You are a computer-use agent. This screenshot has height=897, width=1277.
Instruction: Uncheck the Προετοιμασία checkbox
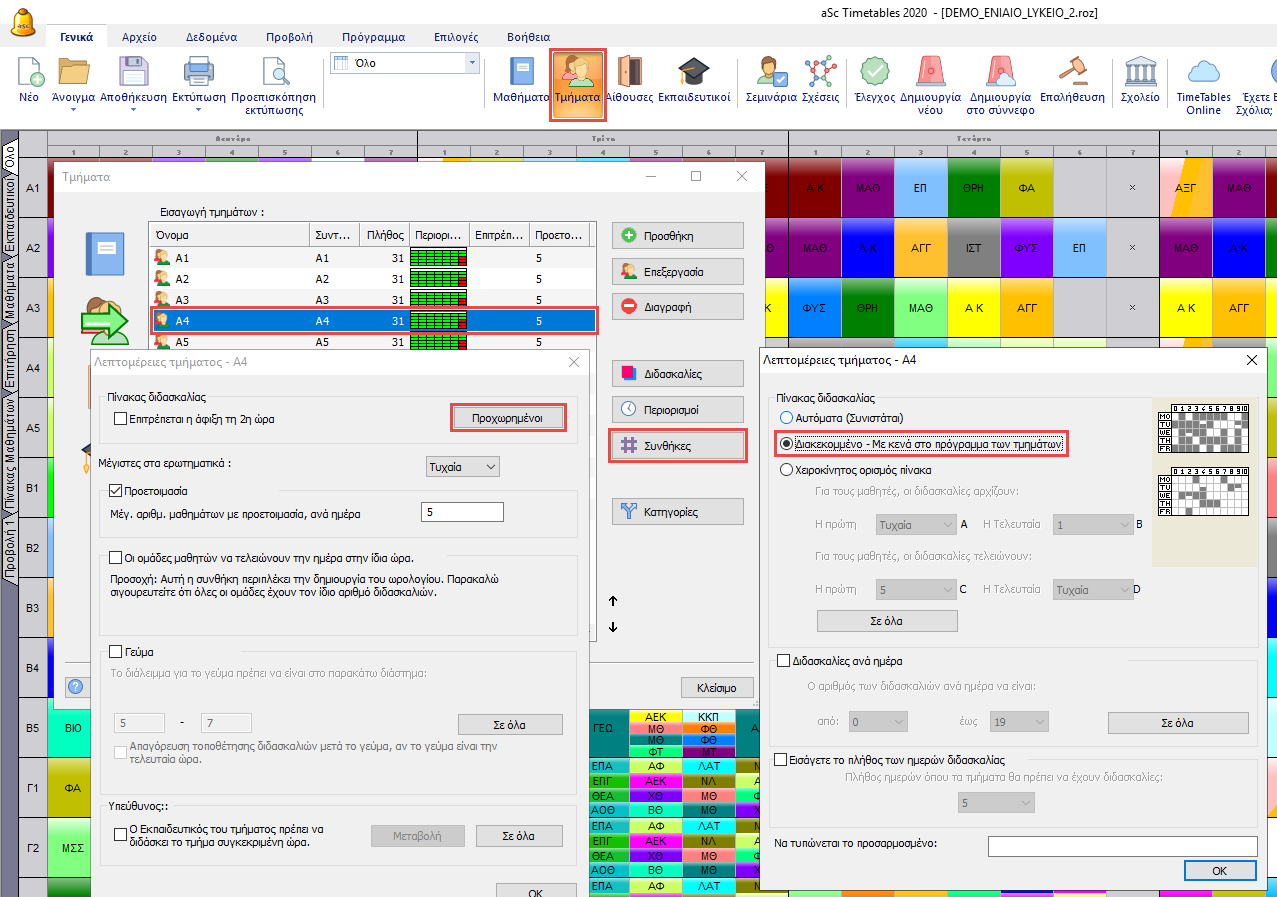(x=117, y=491)
